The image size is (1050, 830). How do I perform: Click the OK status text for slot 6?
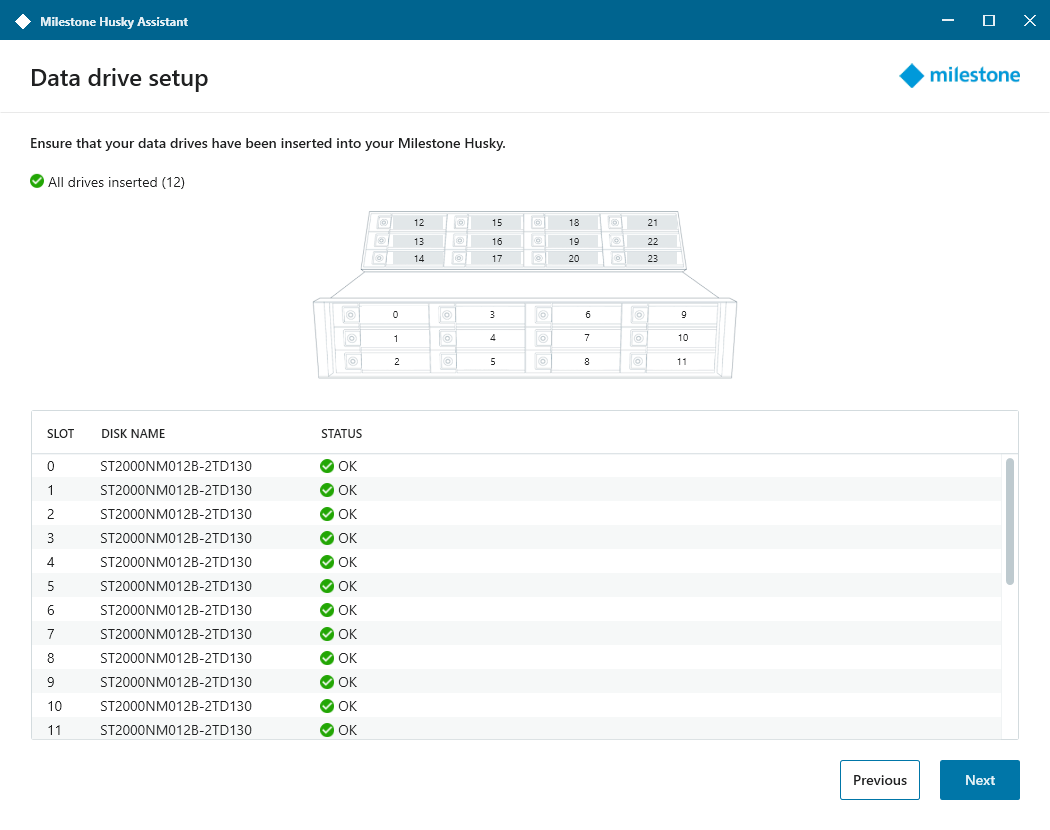(x=348, y=610)
